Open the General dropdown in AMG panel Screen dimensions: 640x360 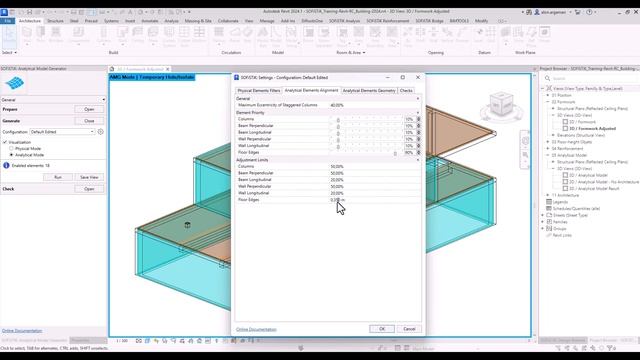point(53,100)
